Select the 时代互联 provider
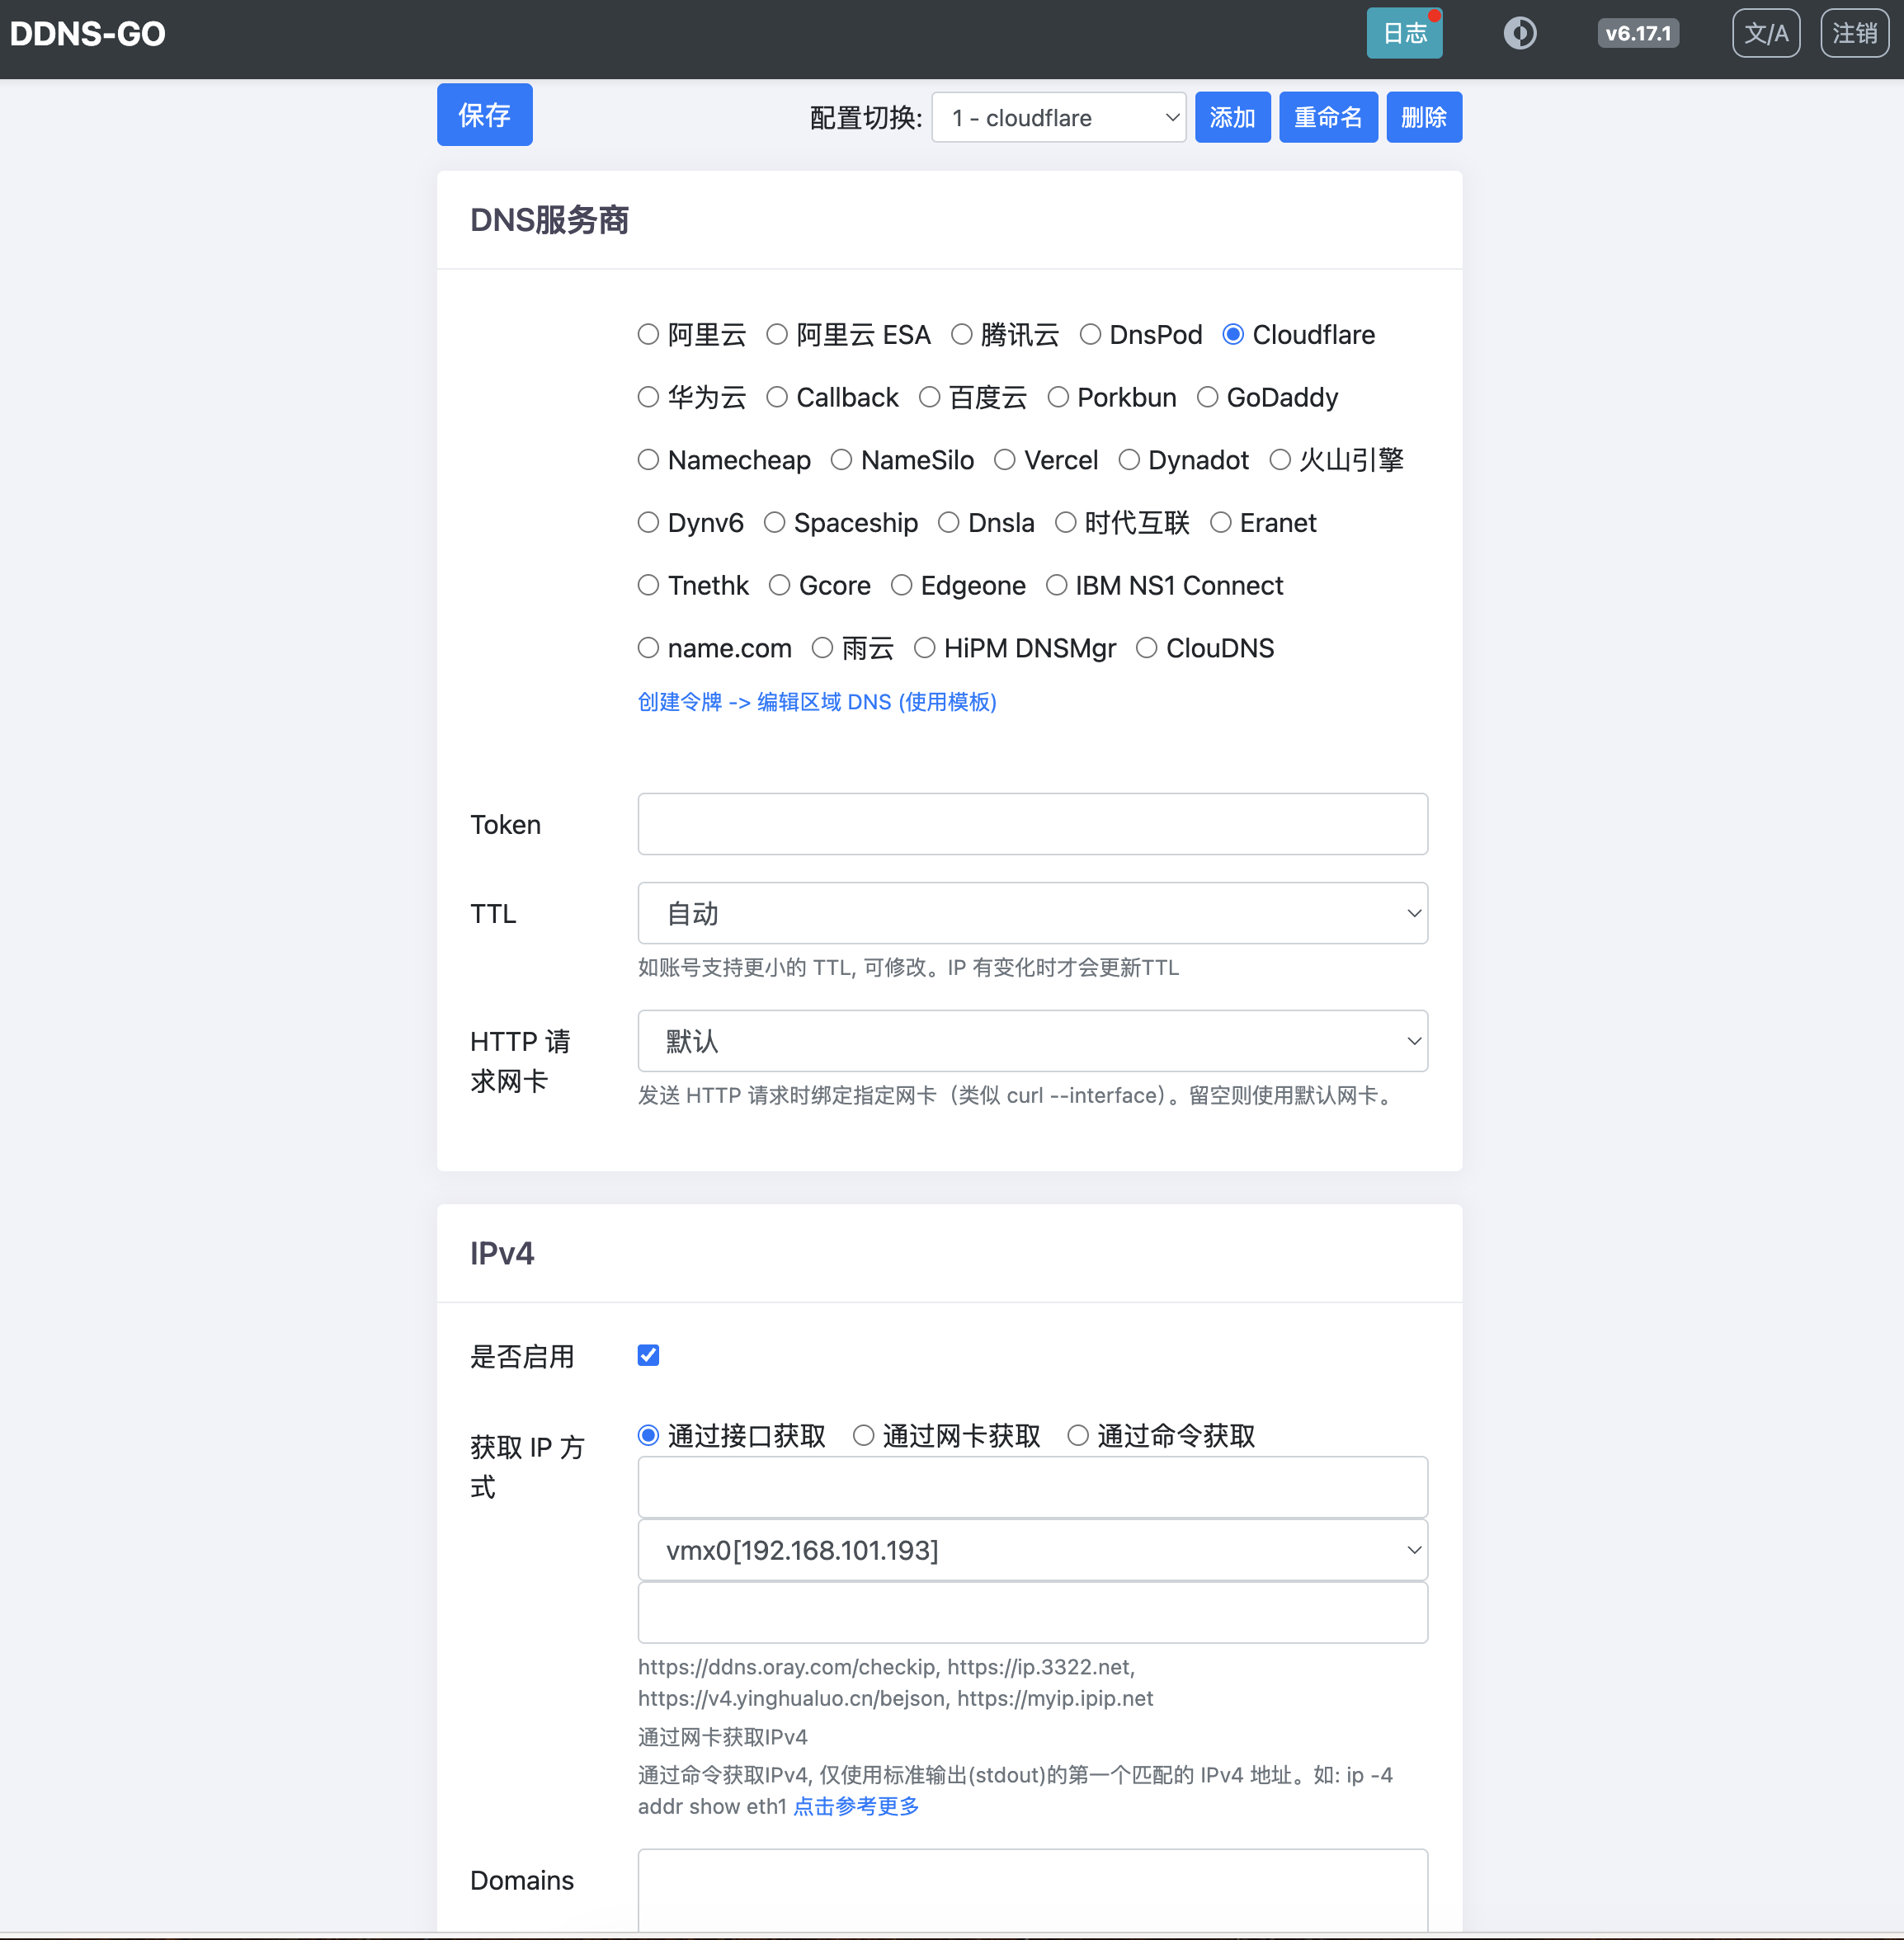Screen dimensions: 1904x1940 coord(1066,523)
